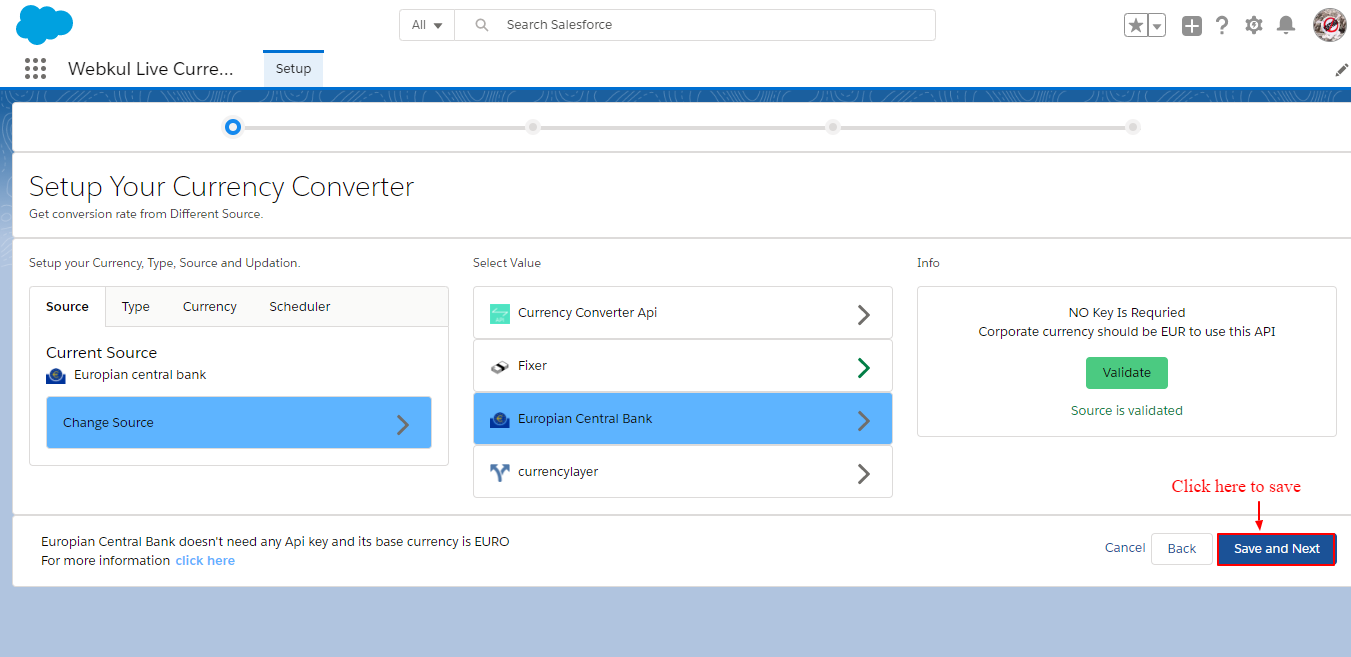Open Setup using the gear icon
The width and height of the screenshot is (1351, 657).
[1254, 25]
